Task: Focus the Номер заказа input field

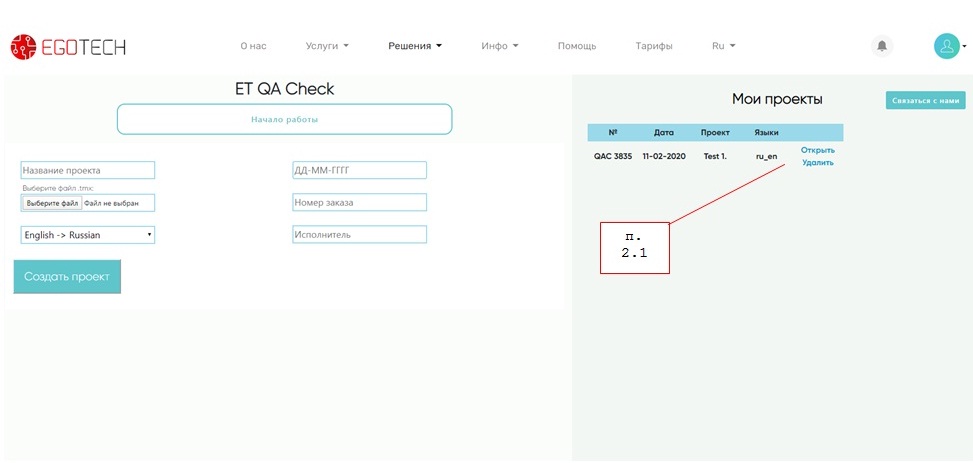Action: (x=359, y=203)
